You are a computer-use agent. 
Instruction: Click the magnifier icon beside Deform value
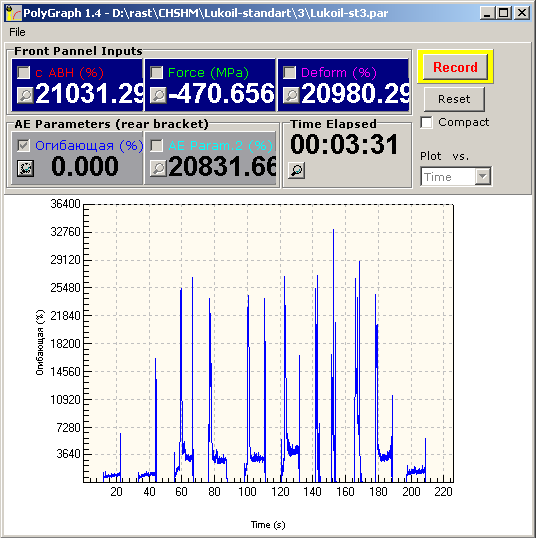(x=291, y=95)
